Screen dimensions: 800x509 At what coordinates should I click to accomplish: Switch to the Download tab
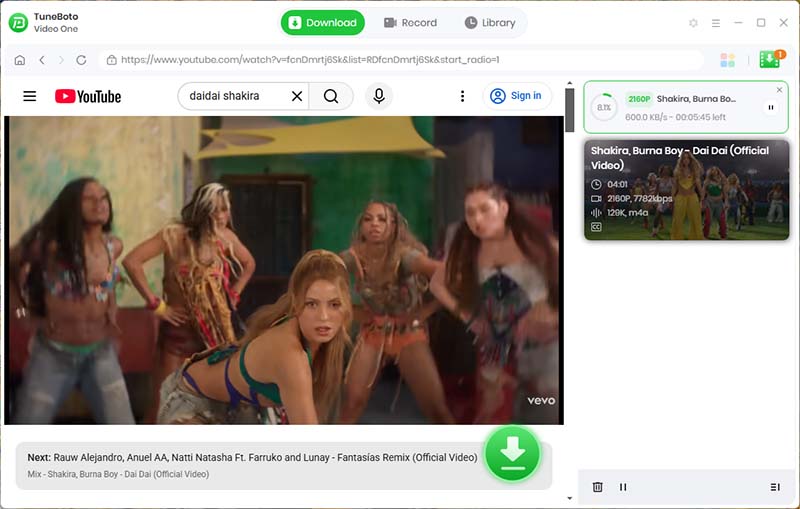(322, 22)
